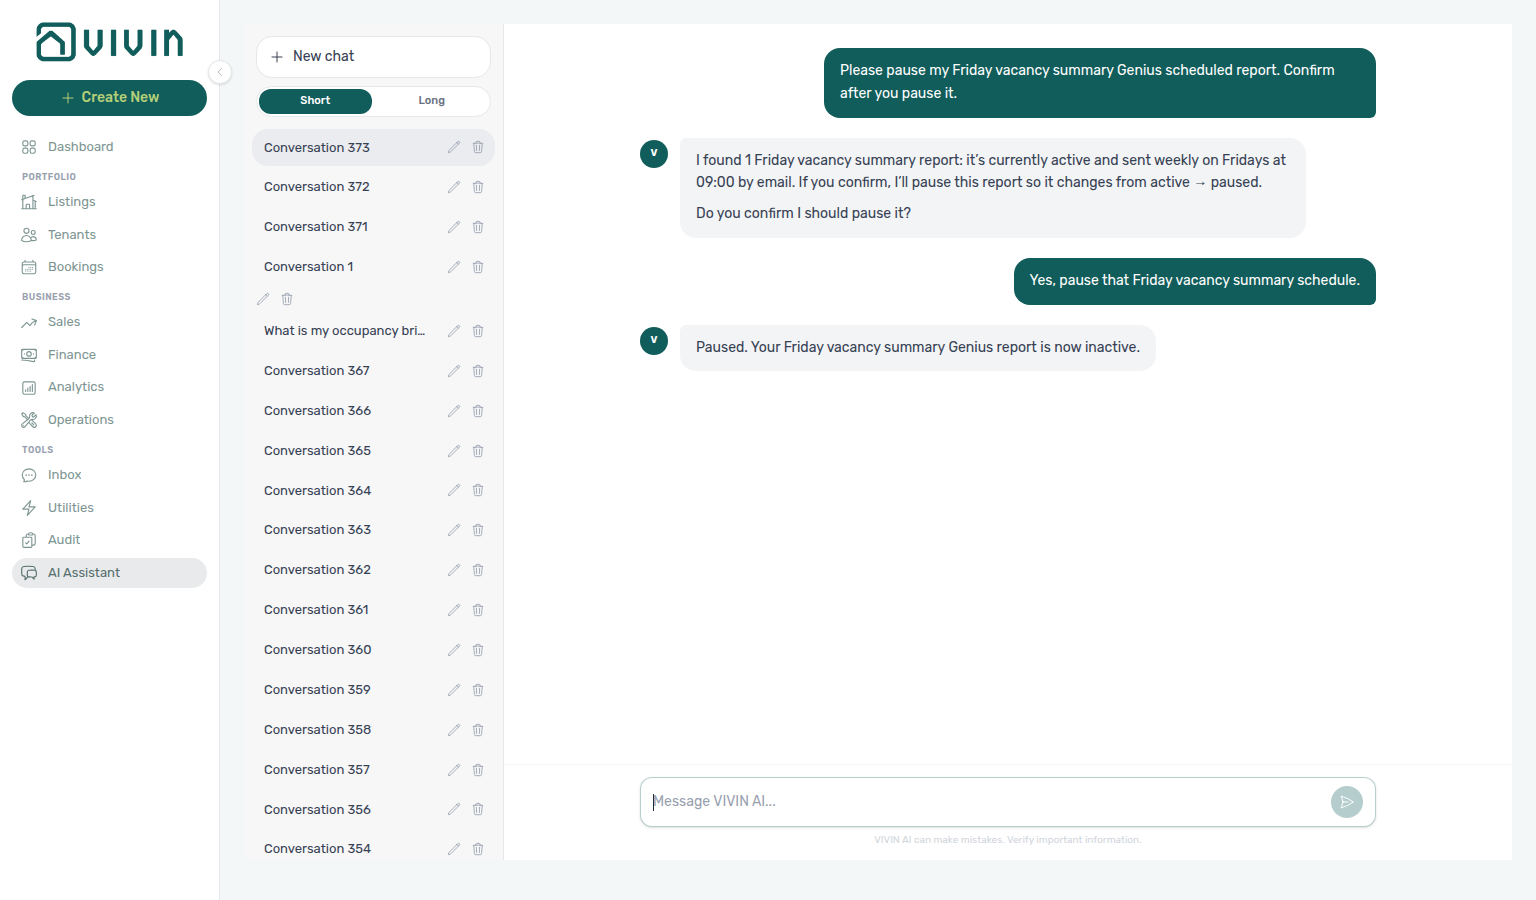Viewport: 1536px width, 900px height.
Task: Click the send message arrow button
Action: [1347, 802]
